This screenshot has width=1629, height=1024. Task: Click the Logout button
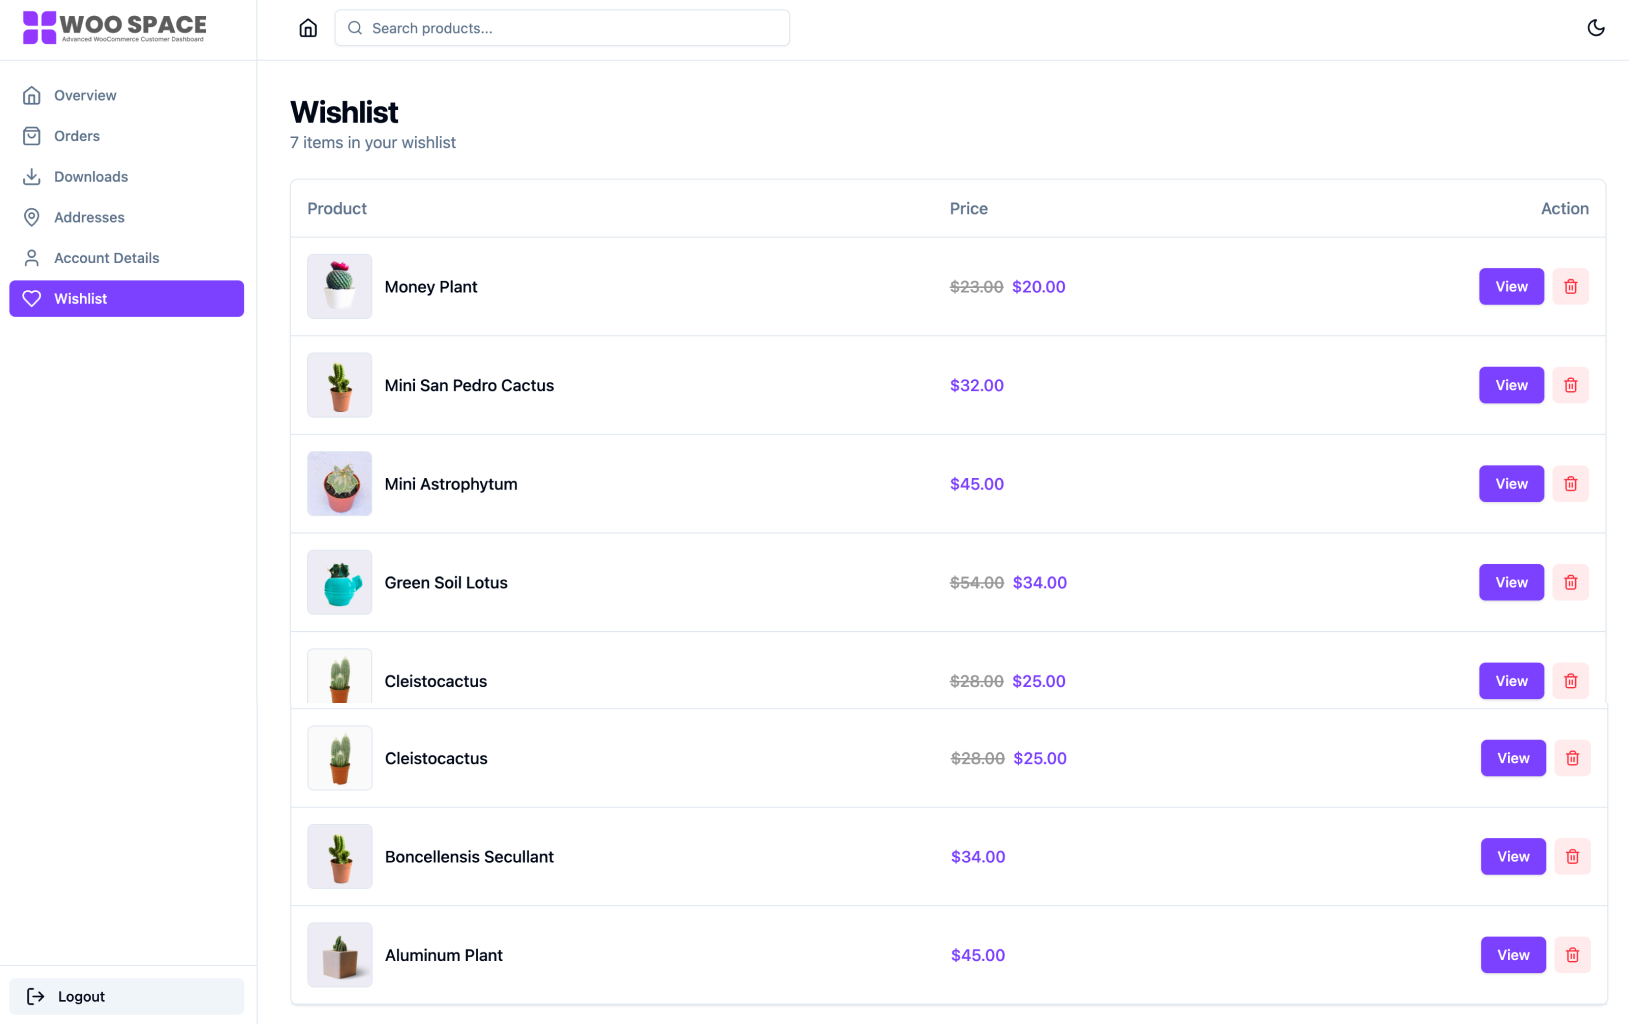pos(126,996)
